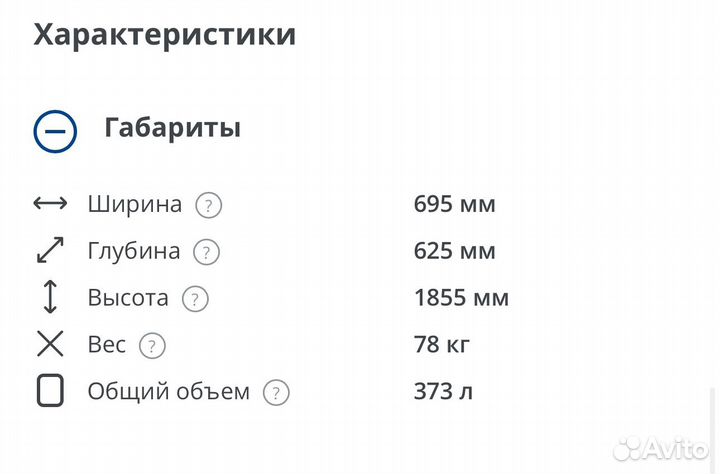Open the help tooltip for Ширина

click(x=208, y=206)
